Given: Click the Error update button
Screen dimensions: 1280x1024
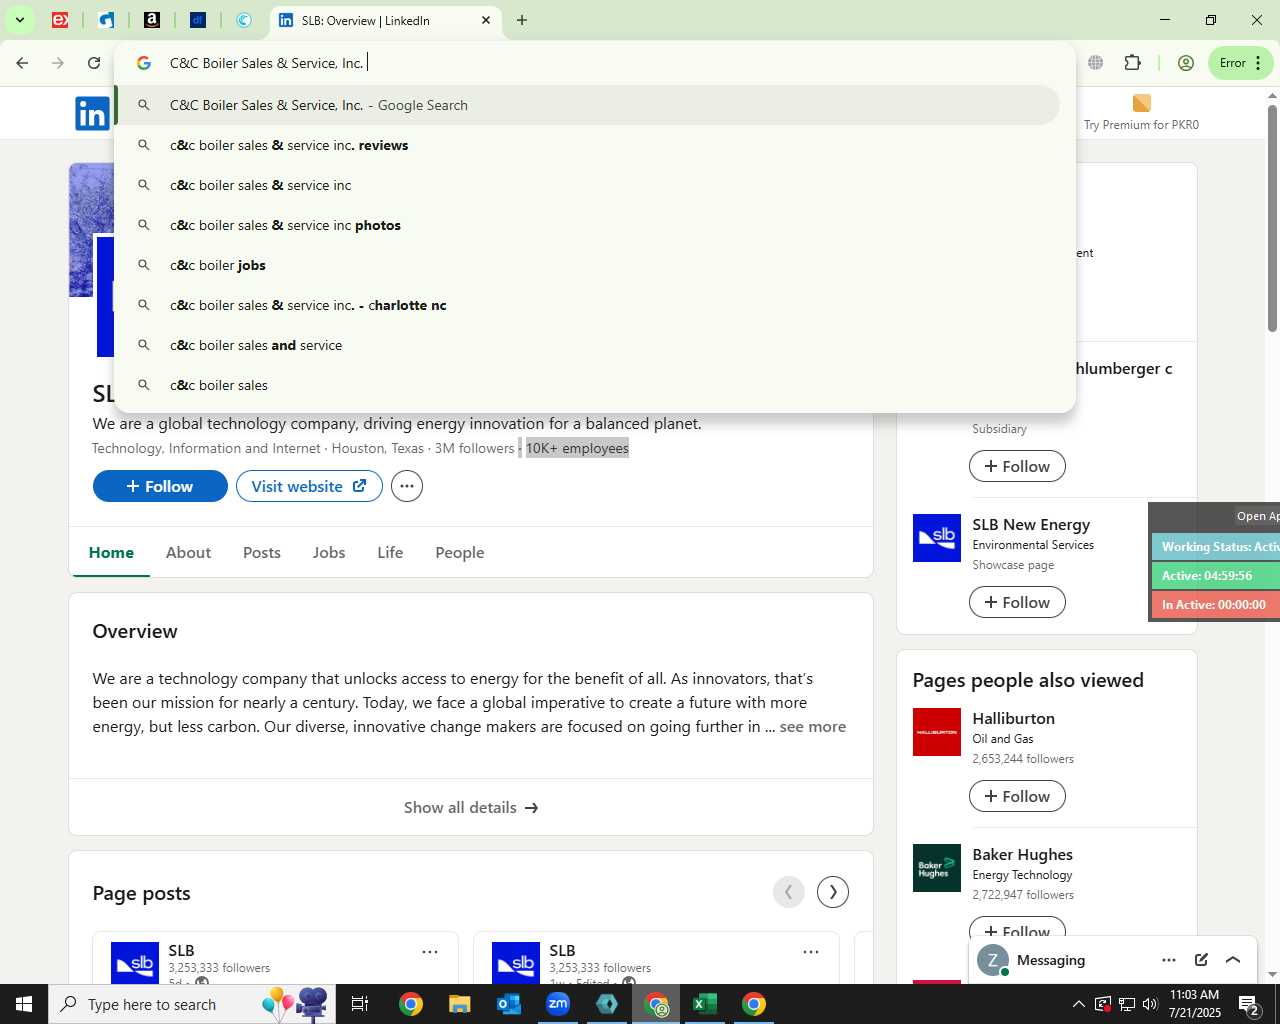Looking at the screenshot, I should (1240, 63).
